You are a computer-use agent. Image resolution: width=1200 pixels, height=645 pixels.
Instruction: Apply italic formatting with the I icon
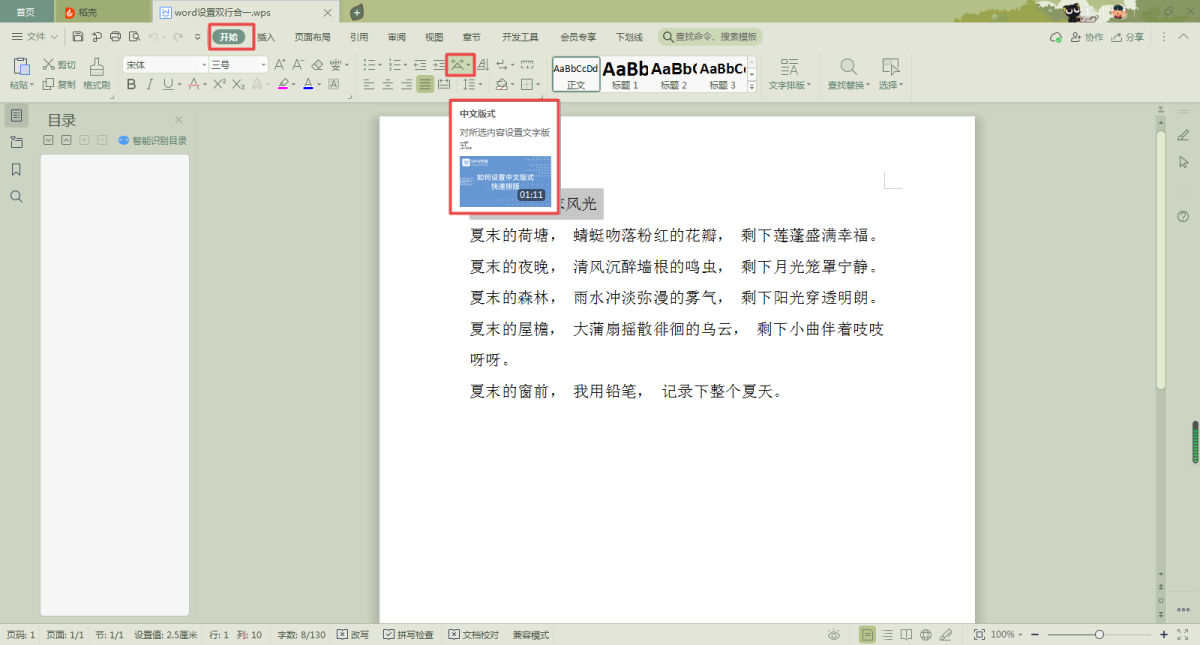tap(151, 85)
